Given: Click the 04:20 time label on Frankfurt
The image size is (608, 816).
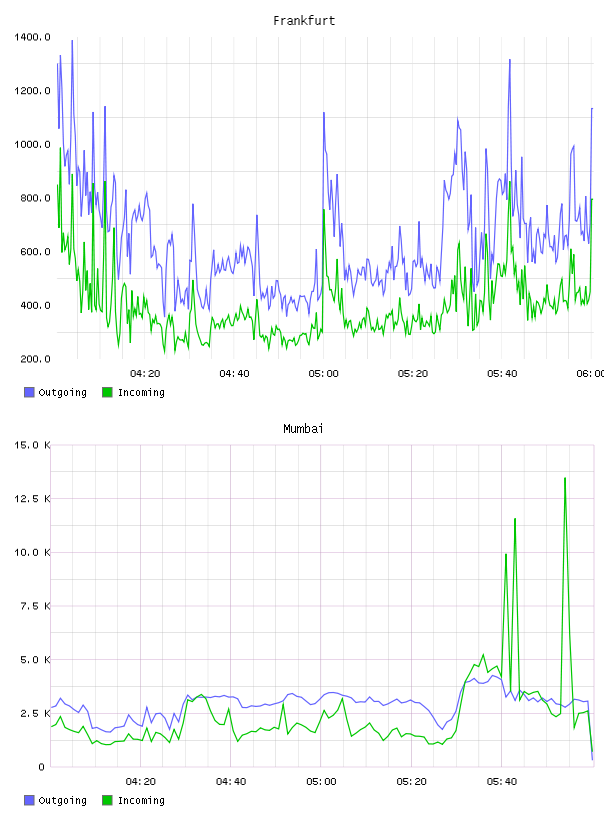Looking at the screenshot, I should (145, 374).
